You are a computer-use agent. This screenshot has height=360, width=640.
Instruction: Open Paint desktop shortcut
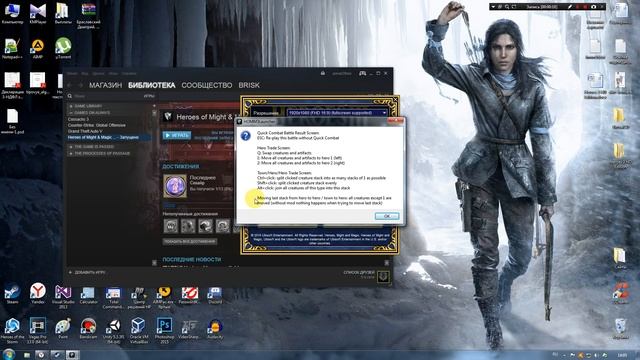pos(63,329)
